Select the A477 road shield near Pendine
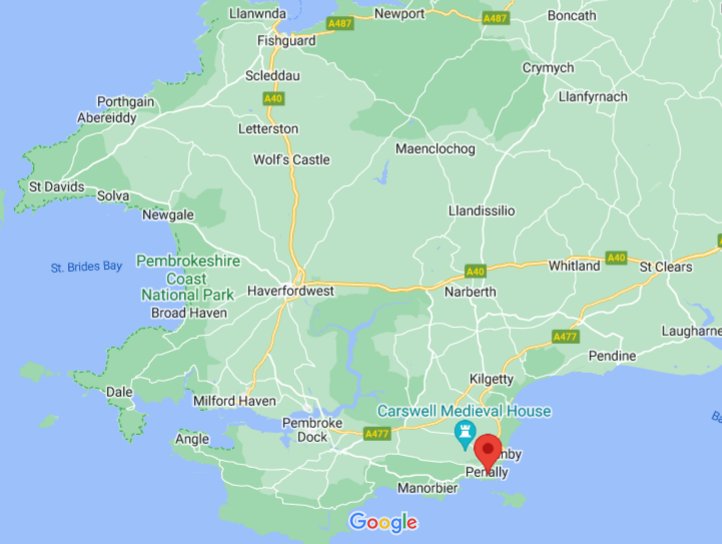The width and height of the screenshot is (722, 544). click(565, 337)
